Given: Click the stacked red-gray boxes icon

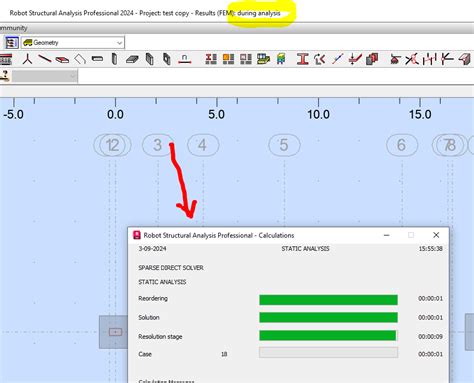Looking at the screenshot, I should click(372, 59).
